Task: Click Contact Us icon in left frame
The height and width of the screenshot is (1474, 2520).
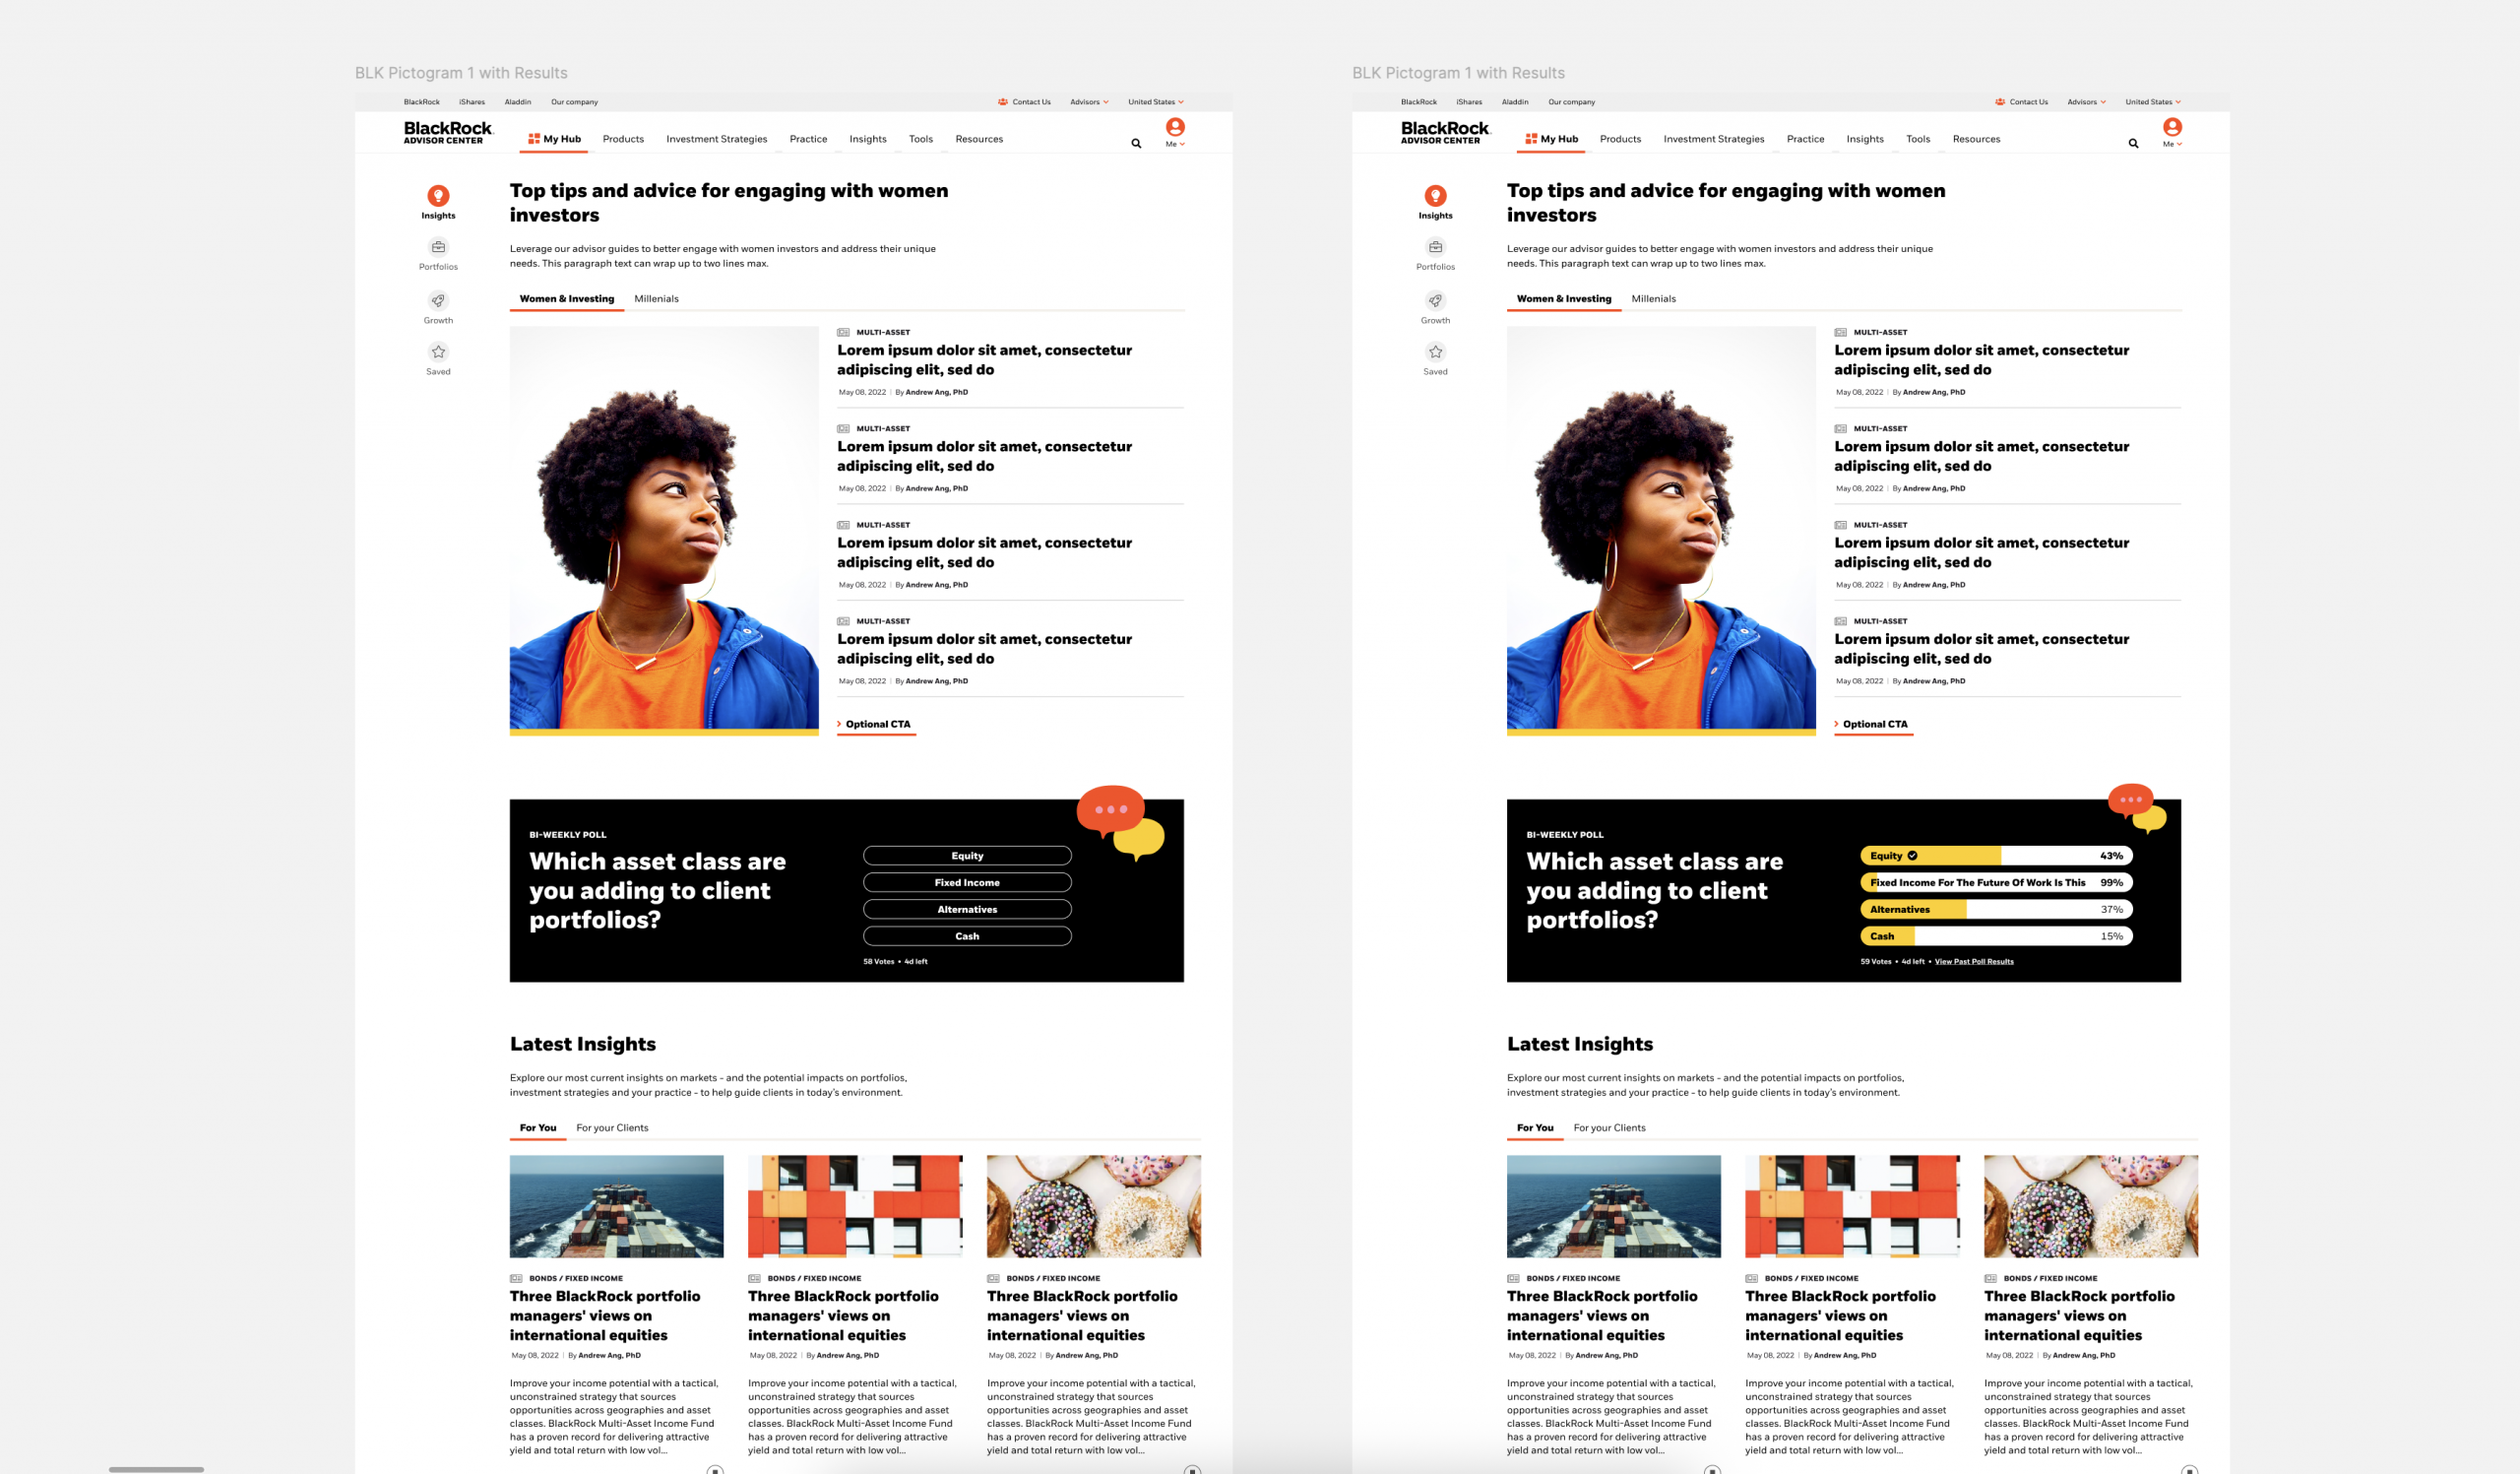Action: click(x=1002, y=102)
